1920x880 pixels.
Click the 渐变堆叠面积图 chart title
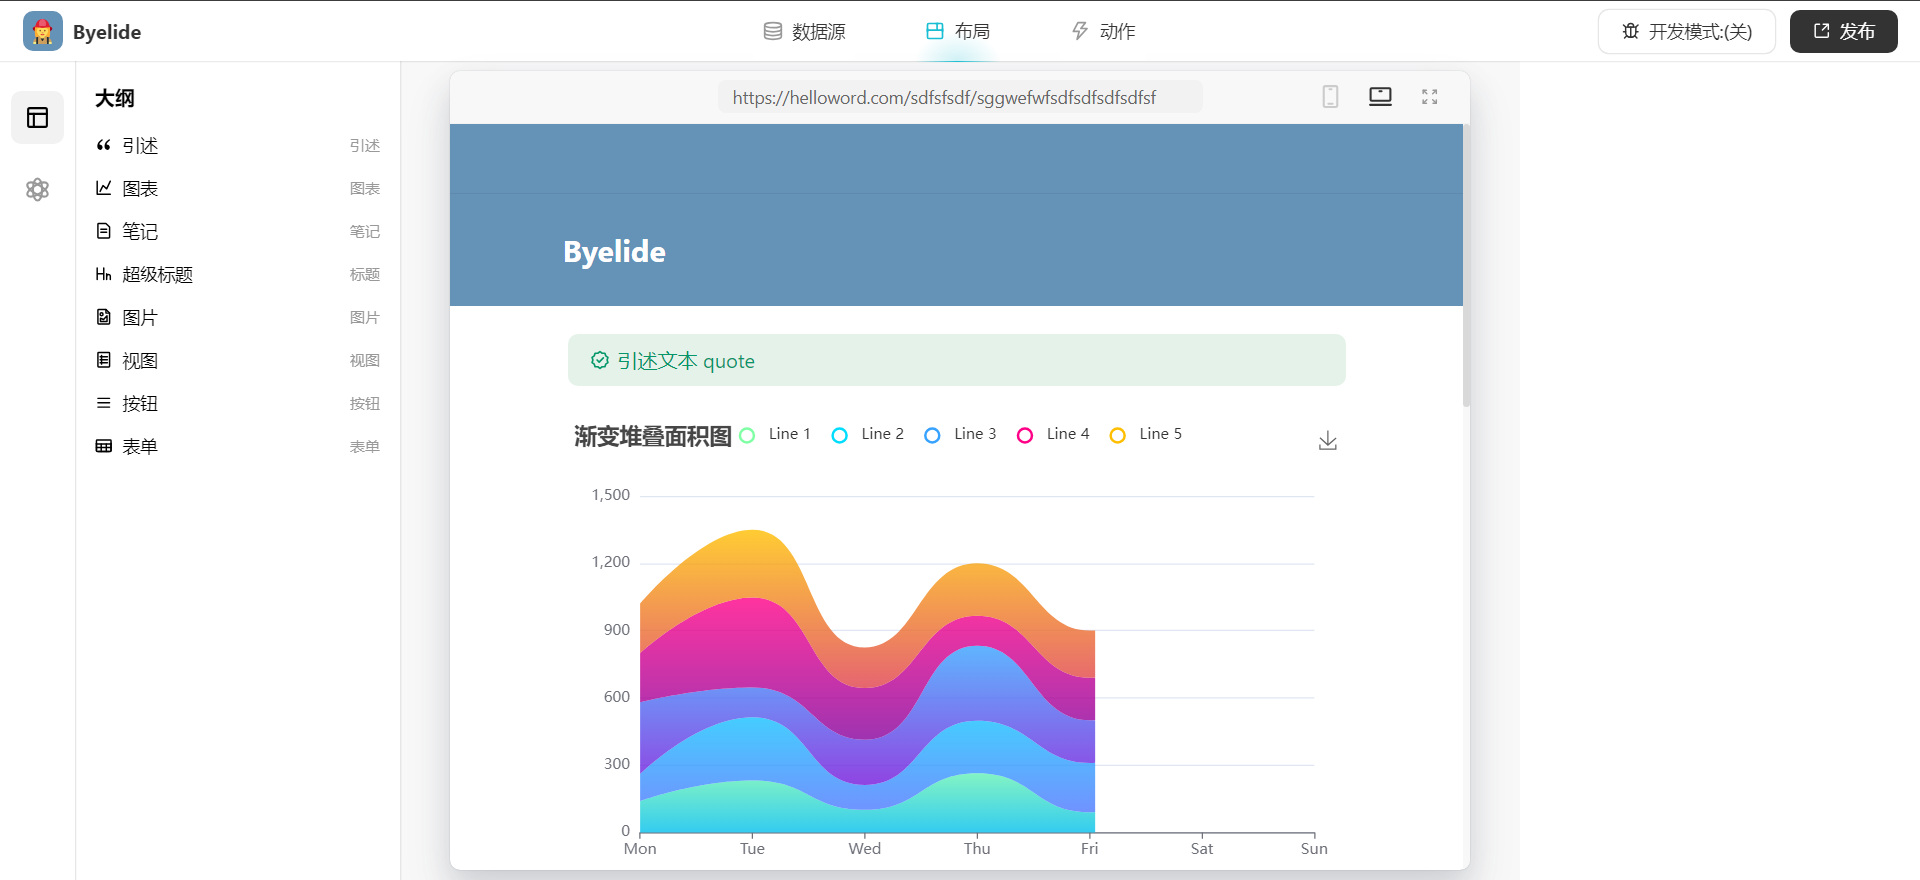(x=653, y=436)
